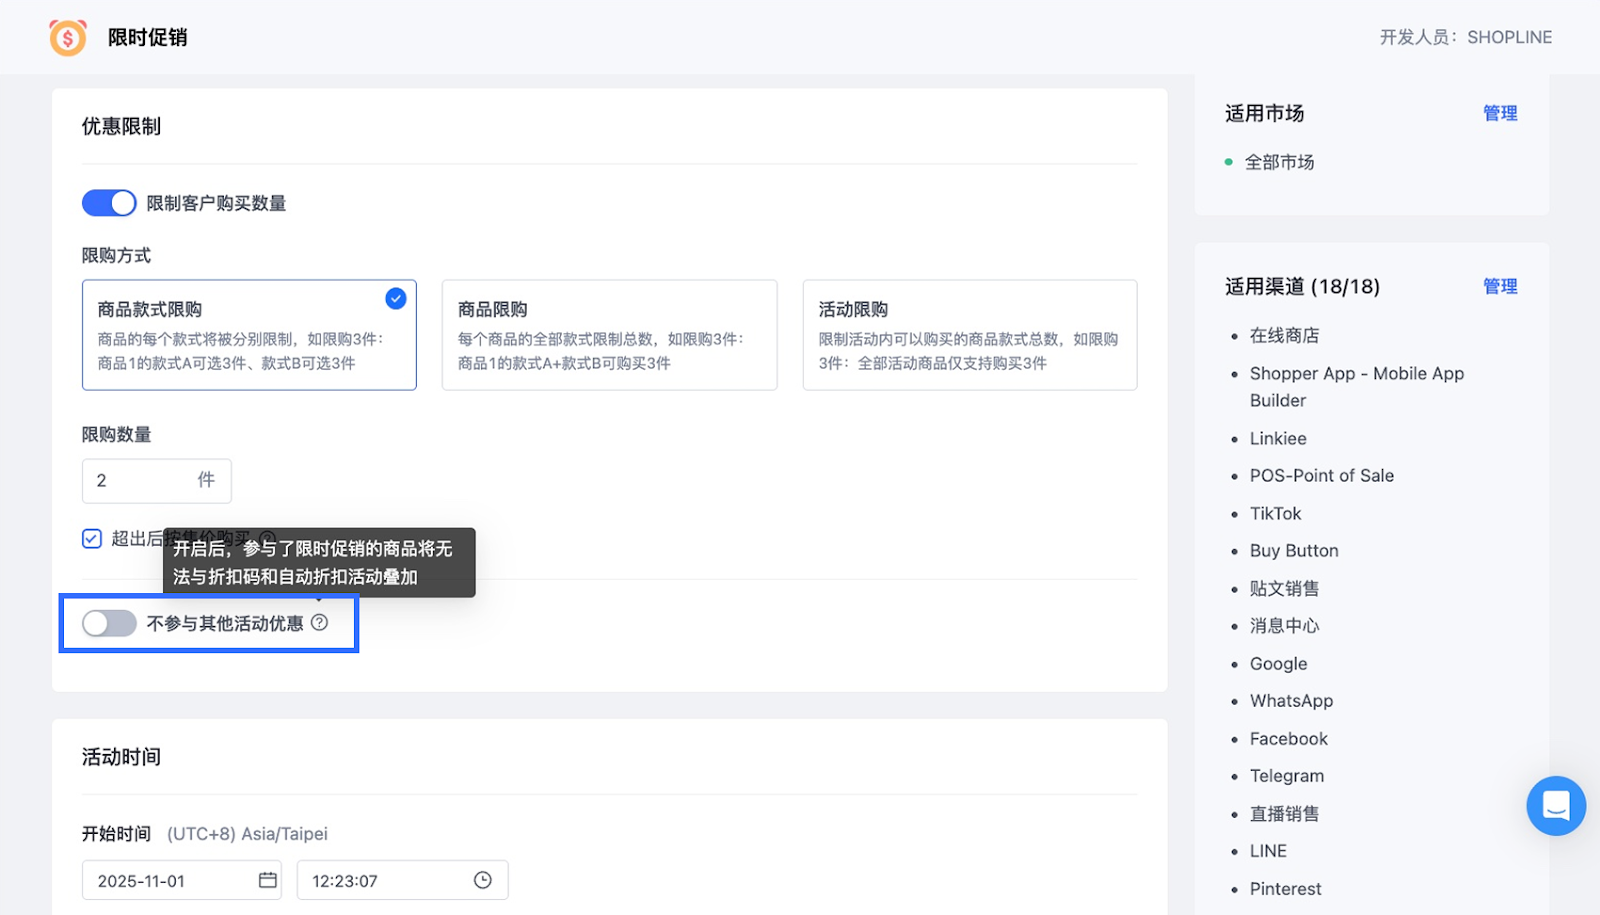Screen dimensions: 1600x915
Task: Open the chat support bubble icon
Action: click(1556, 805)
